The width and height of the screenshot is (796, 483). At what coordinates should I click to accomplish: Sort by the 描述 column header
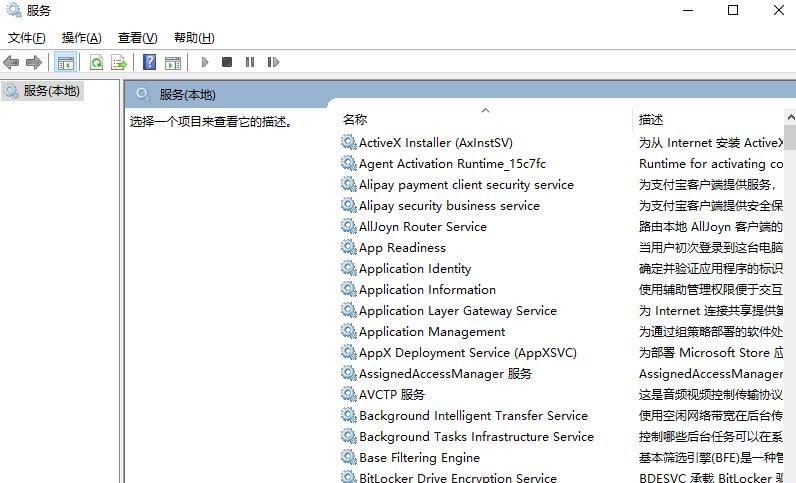coord(651,119)
